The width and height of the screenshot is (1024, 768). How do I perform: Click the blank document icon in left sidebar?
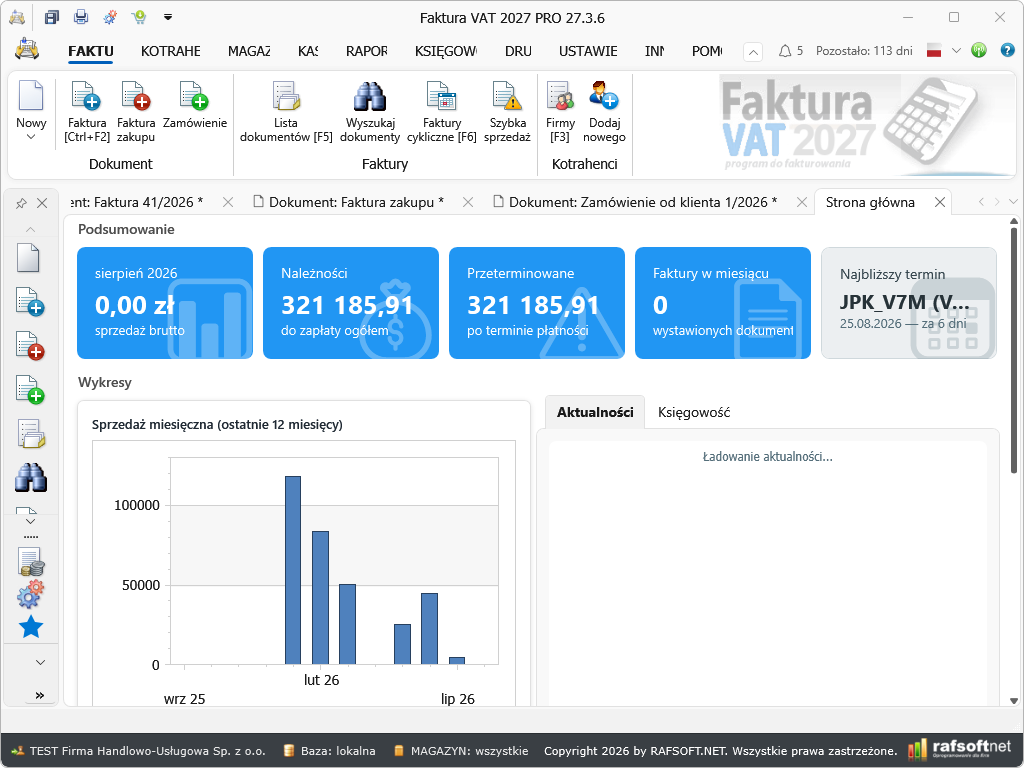coord(29,258)
